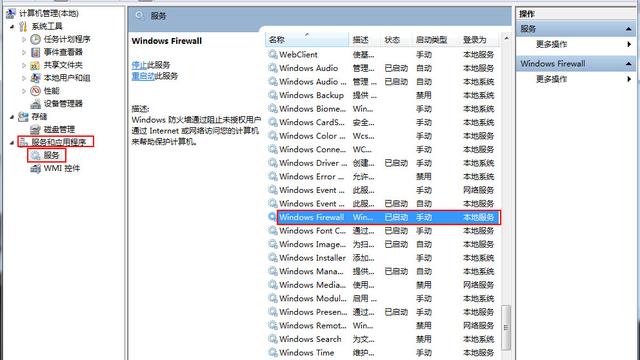Select the Windows Color ... service row
This screenshot has height=360, width=640.
coord(383,136)
